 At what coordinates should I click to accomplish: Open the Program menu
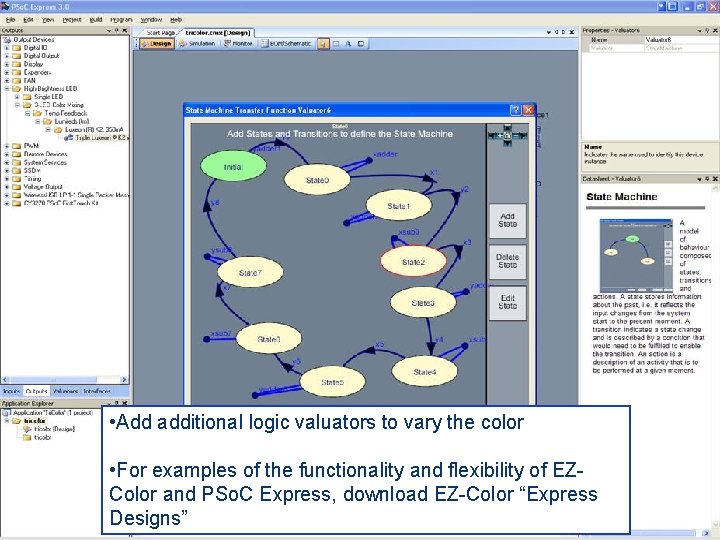pos(121,20)
